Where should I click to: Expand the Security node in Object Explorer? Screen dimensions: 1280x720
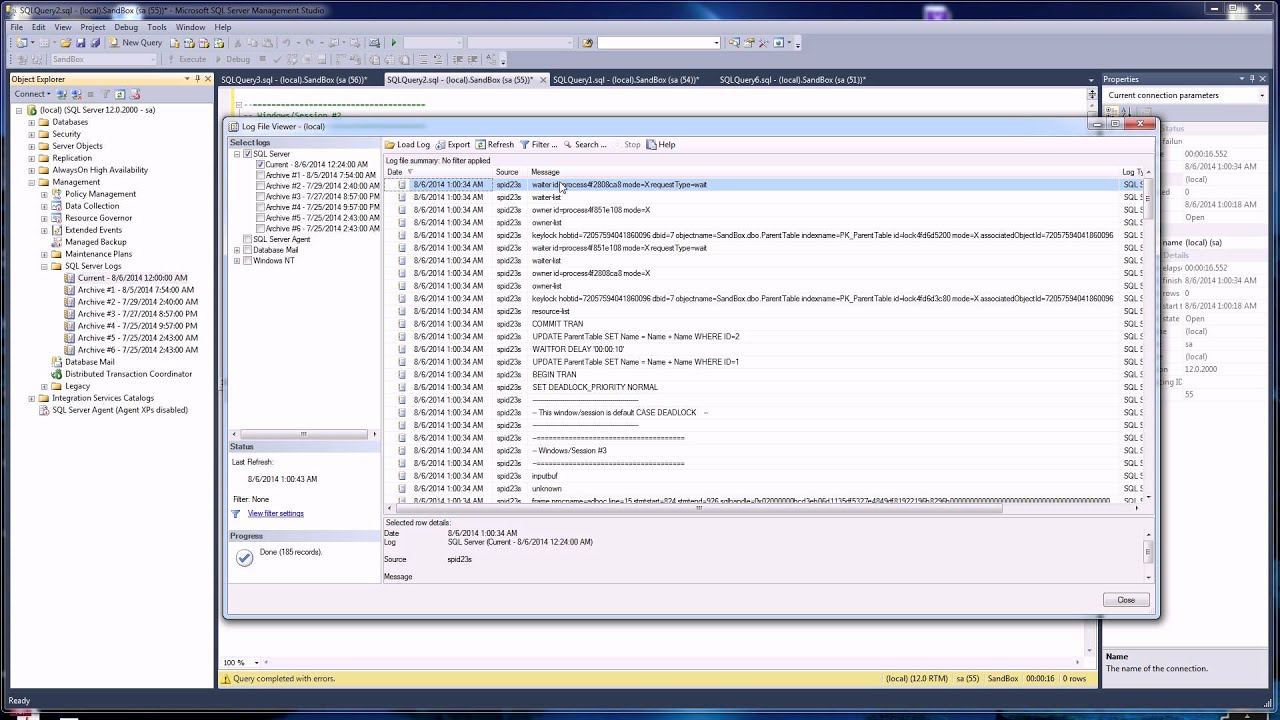pos(31,134)
